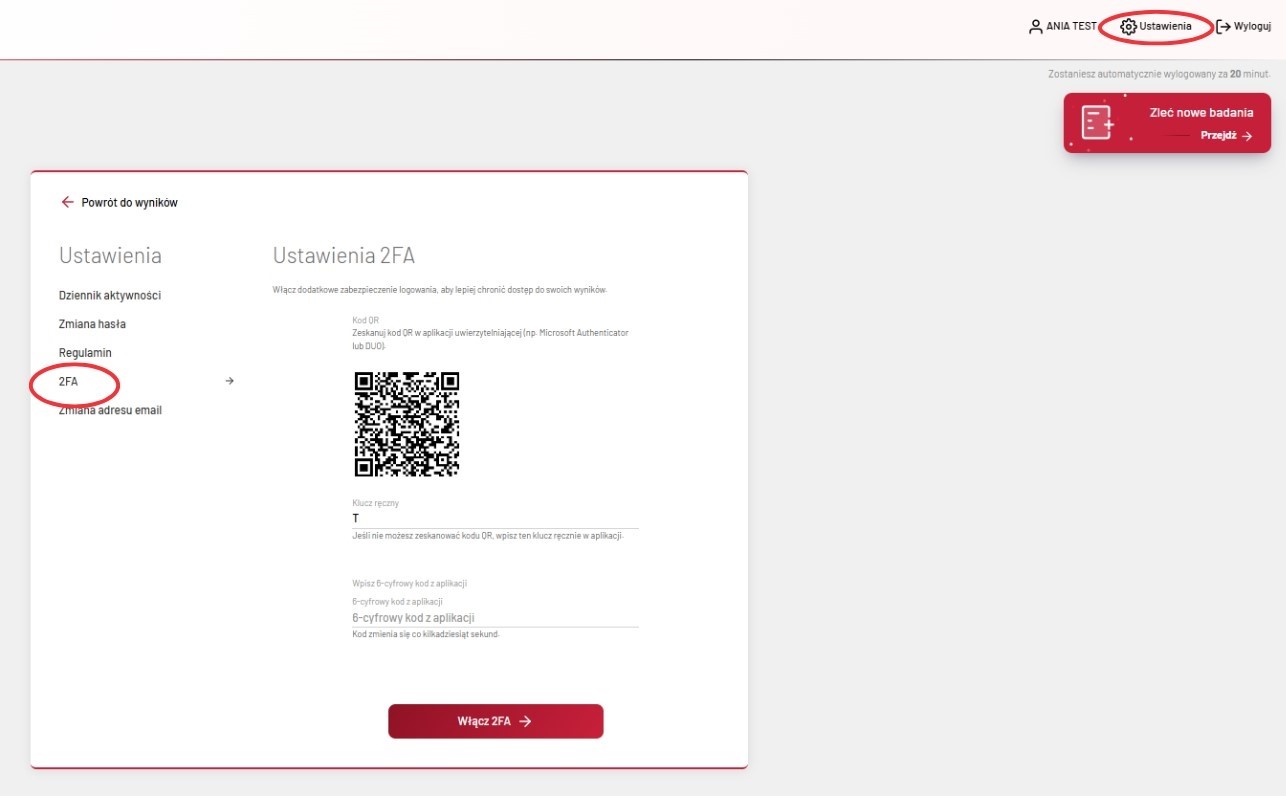Click the auto-logout 20 minut notice

pyautogui.click(x=1159, y=74)
